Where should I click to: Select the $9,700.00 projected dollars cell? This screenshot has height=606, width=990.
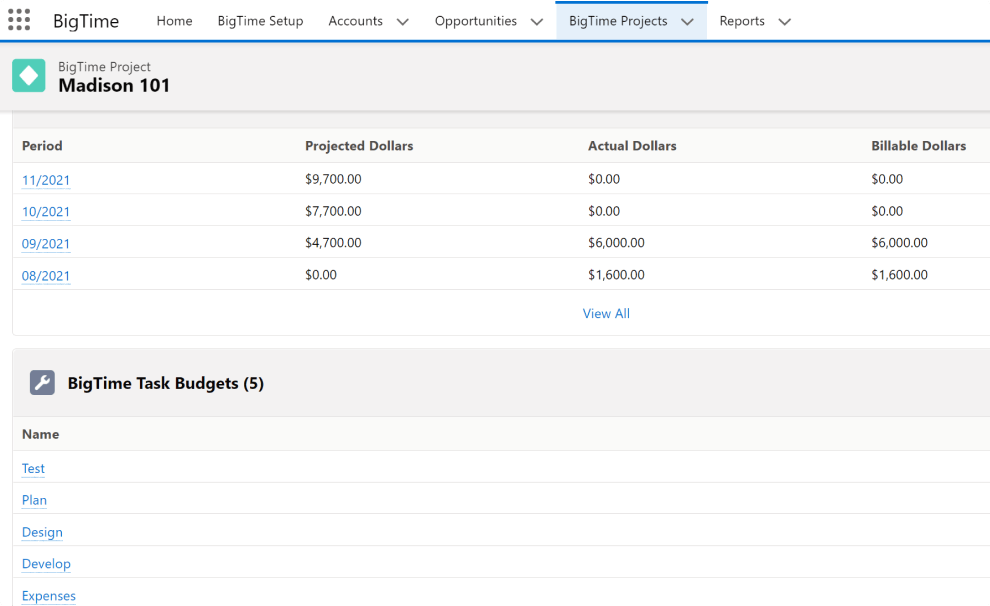tap(333, 179)
